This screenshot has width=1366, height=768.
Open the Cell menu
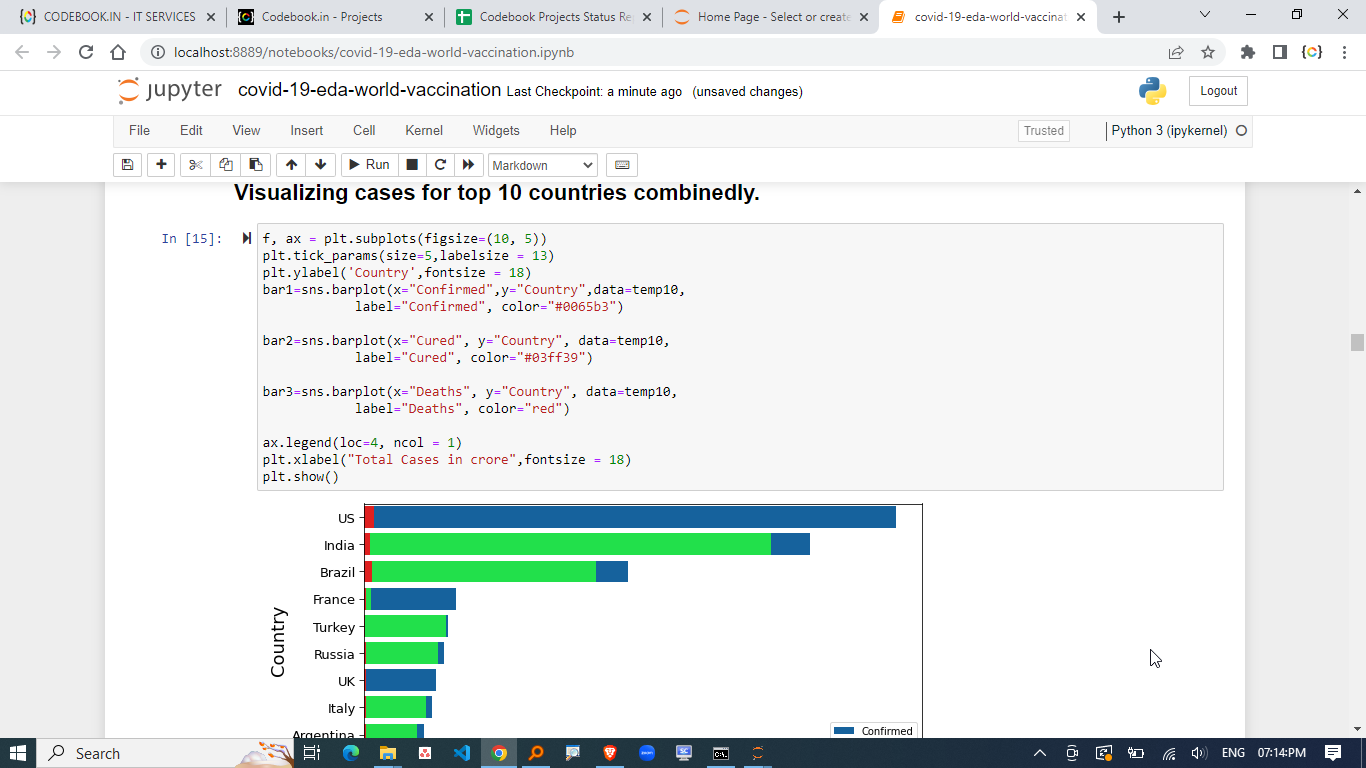tap(364, 131)
